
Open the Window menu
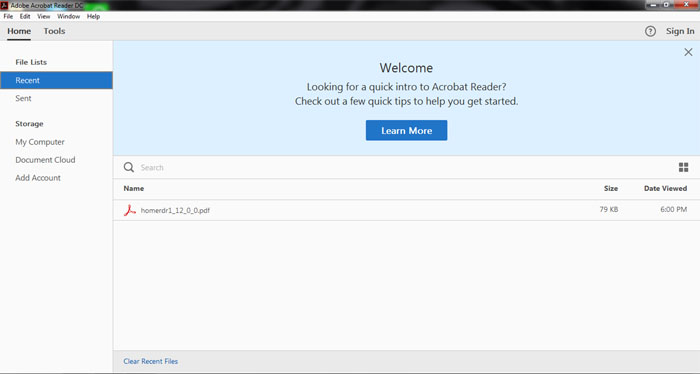click(x=68, y=17)
